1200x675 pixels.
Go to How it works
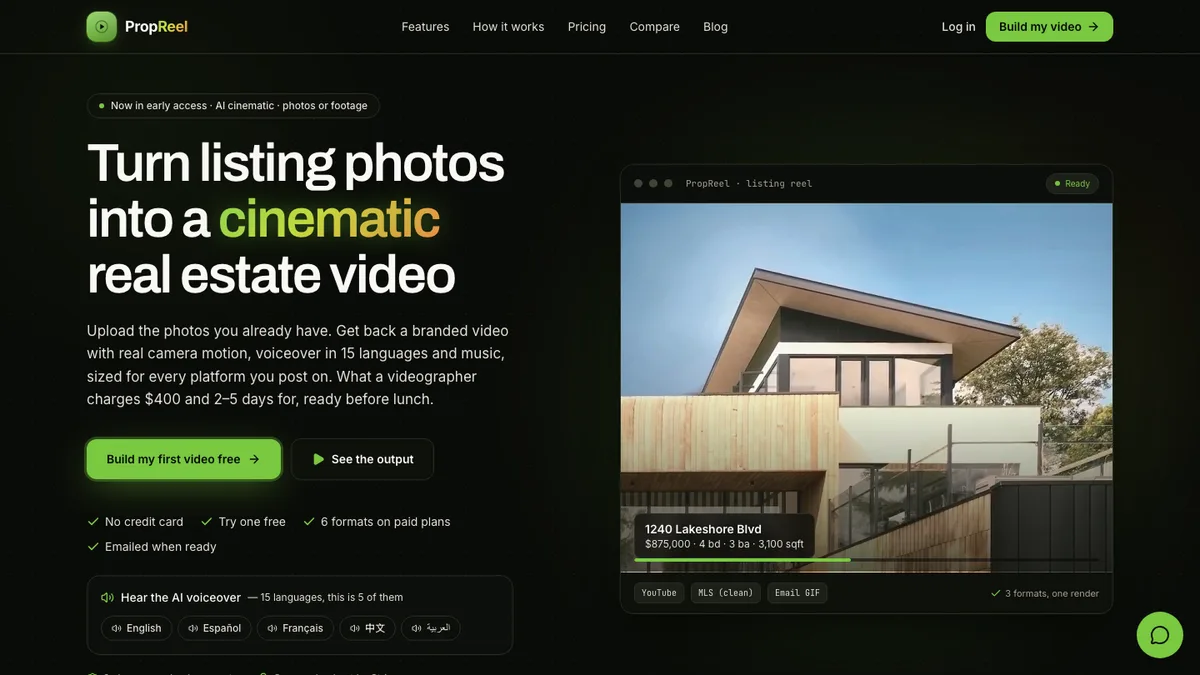(x=508, y=27)
